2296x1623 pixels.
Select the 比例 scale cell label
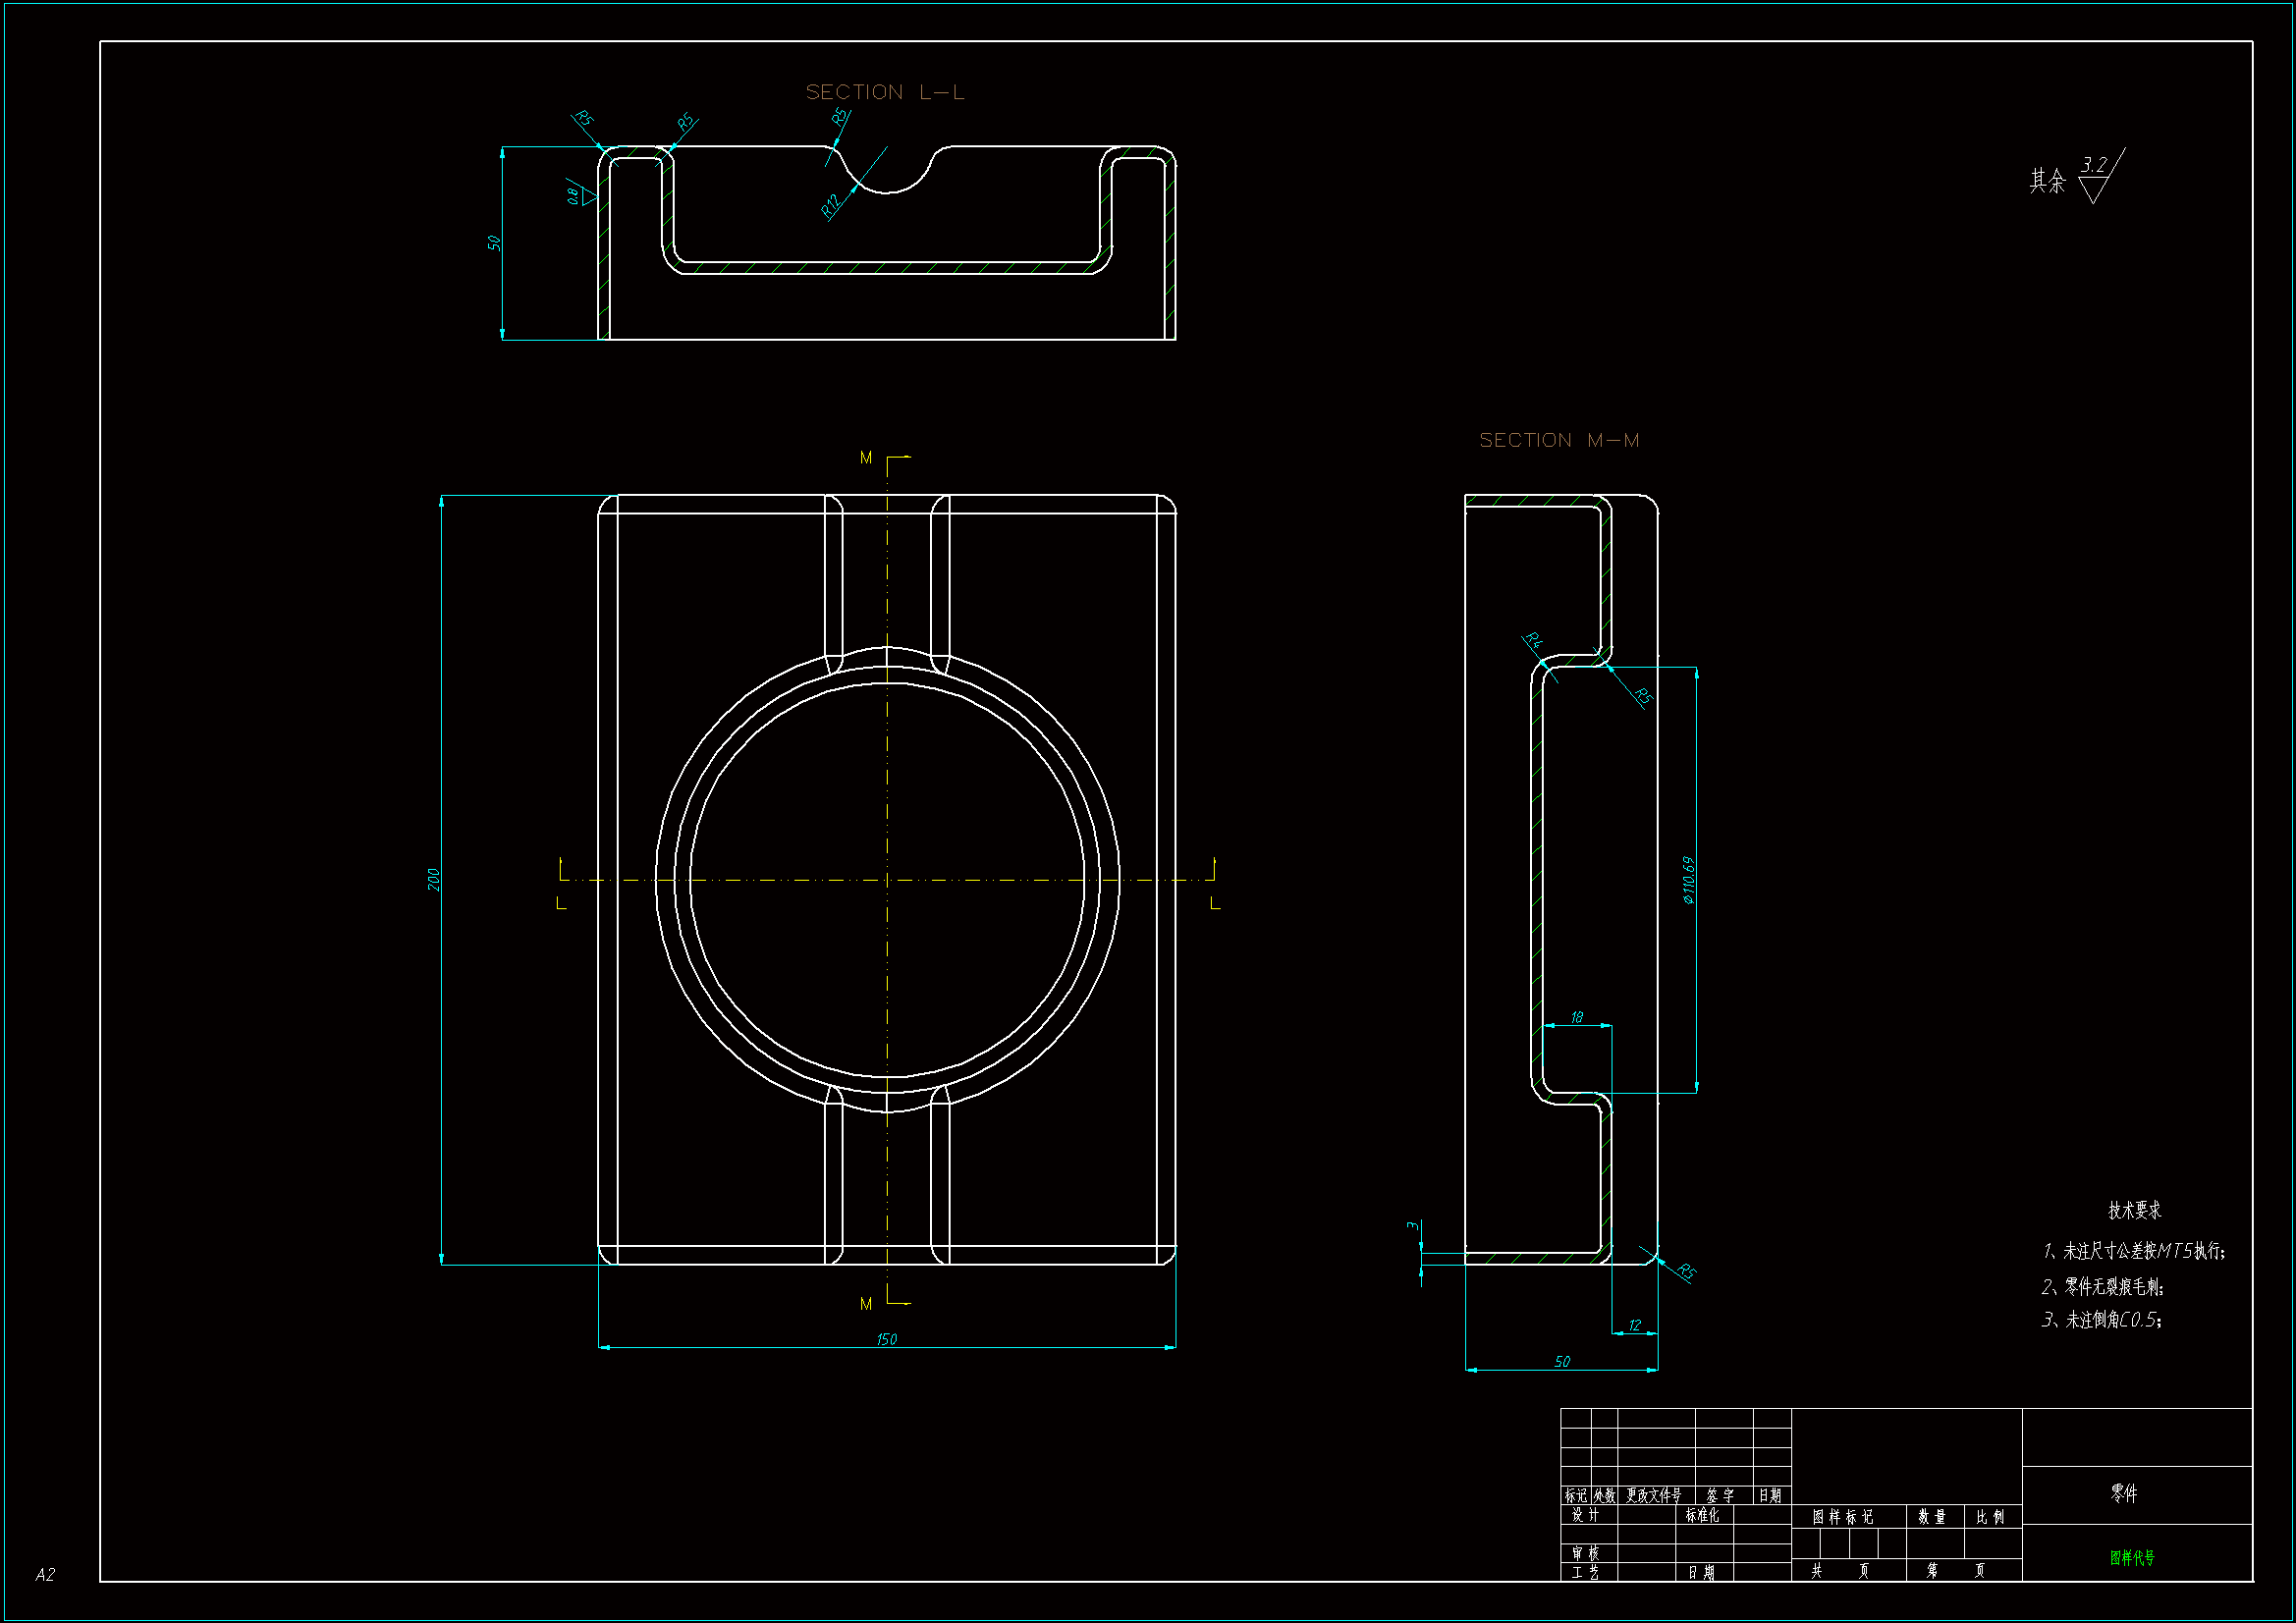tap(1989, 1517)
